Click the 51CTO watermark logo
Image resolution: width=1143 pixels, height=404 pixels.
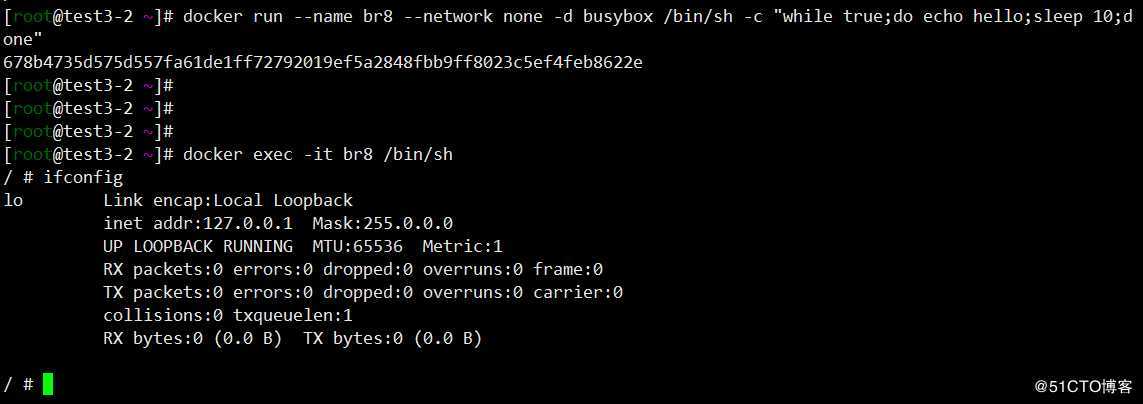point(1084,386)
